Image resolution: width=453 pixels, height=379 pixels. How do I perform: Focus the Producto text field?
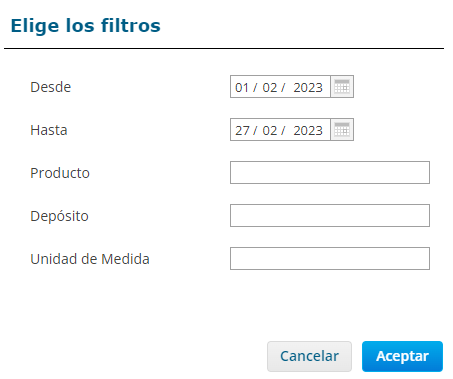330,172
